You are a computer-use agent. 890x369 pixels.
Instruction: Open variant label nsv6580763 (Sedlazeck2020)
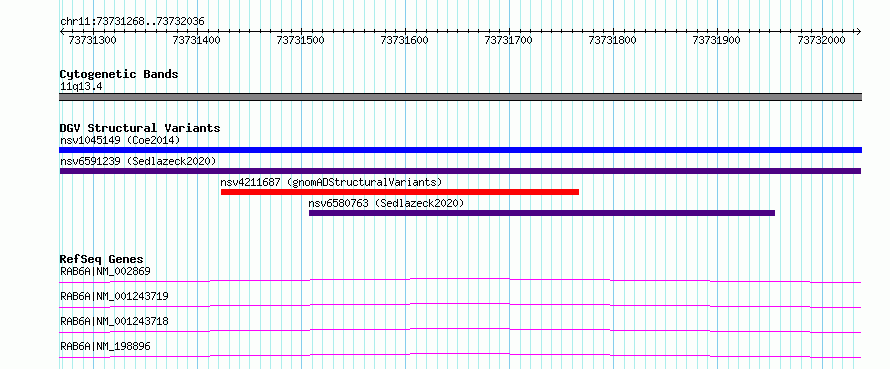tap(386, 203)
